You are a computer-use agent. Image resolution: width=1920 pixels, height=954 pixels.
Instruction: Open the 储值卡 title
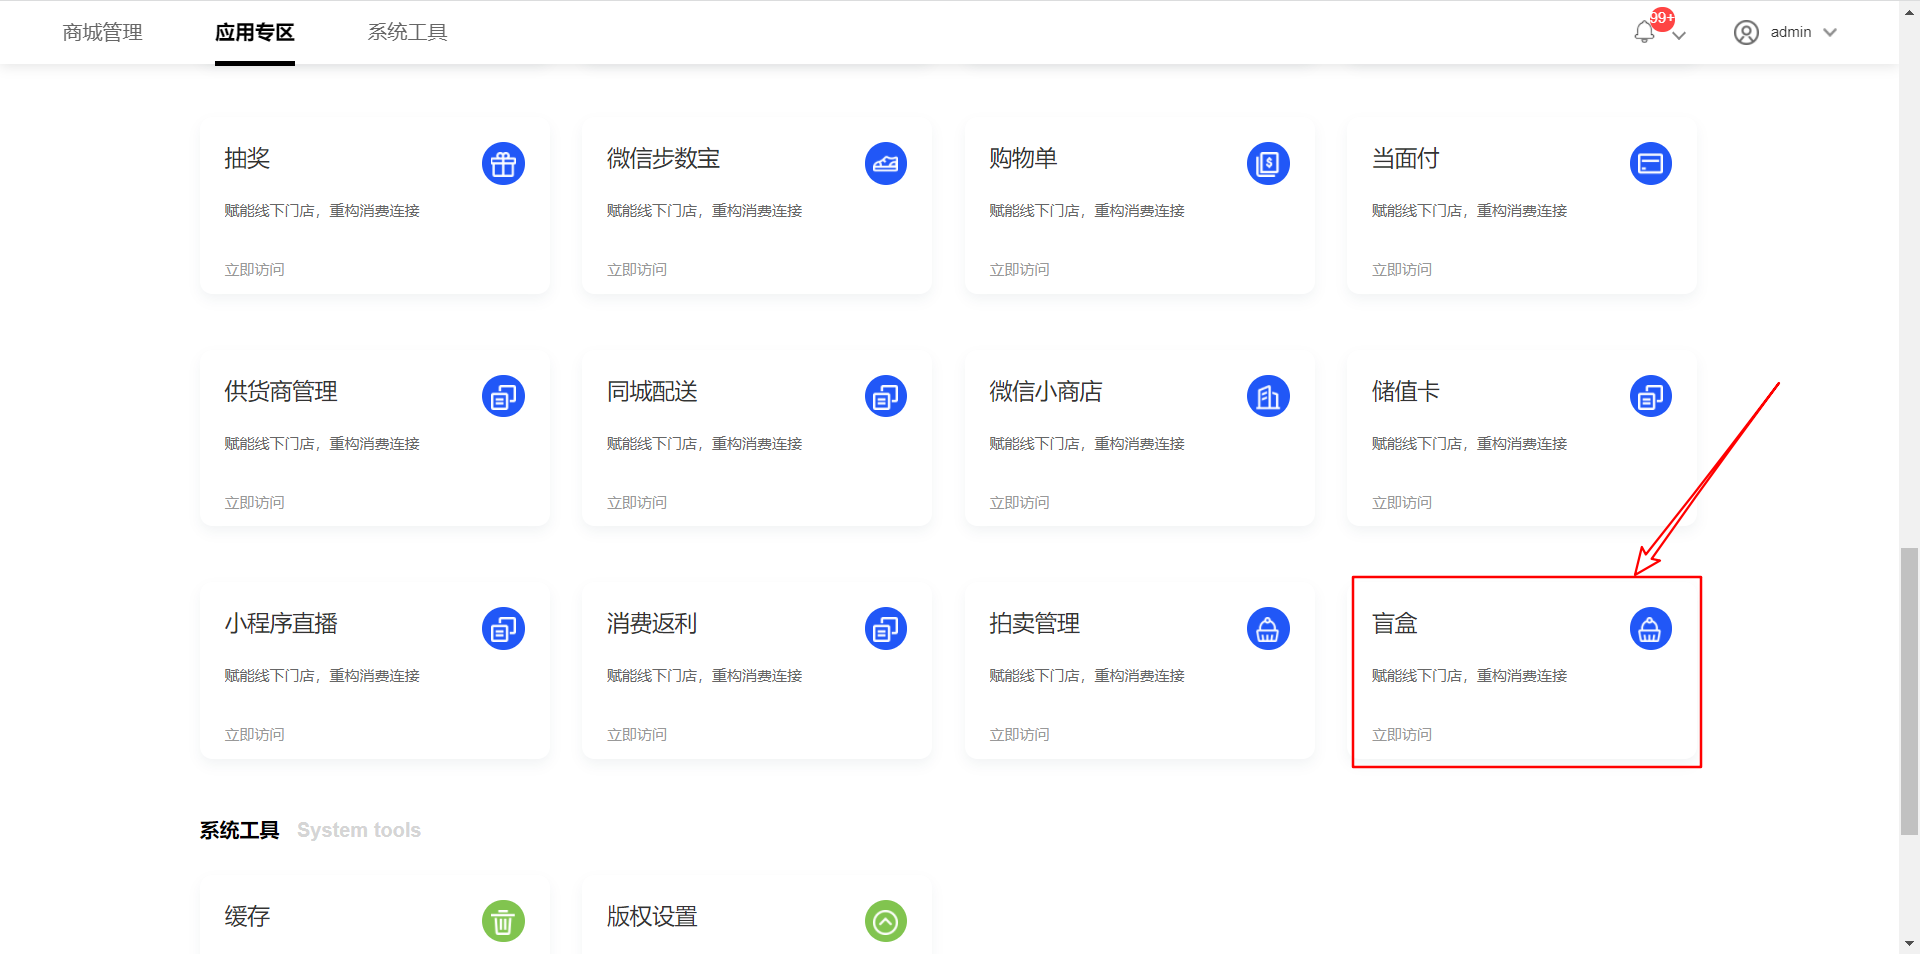1405,391
